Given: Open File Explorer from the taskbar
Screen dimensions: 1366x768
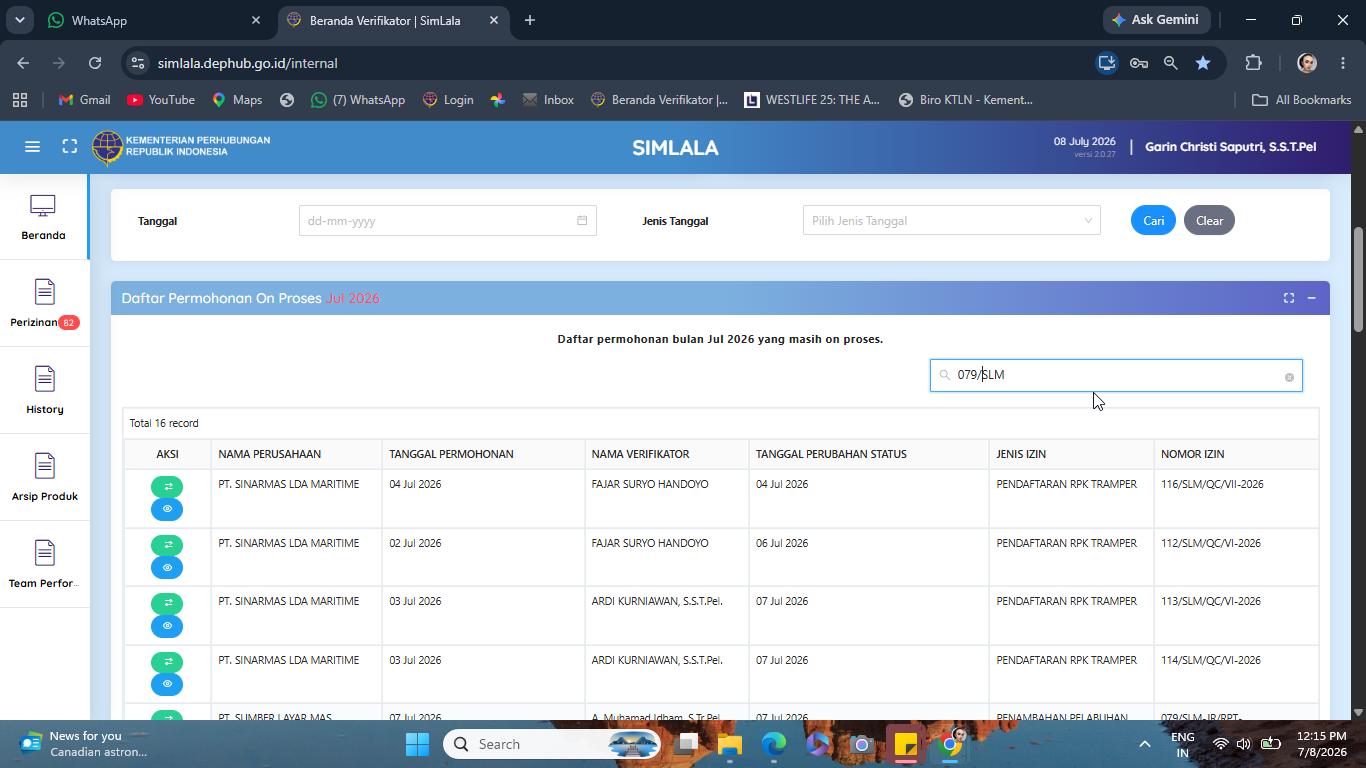Looking at the screenshot, I should coord(730,744).
